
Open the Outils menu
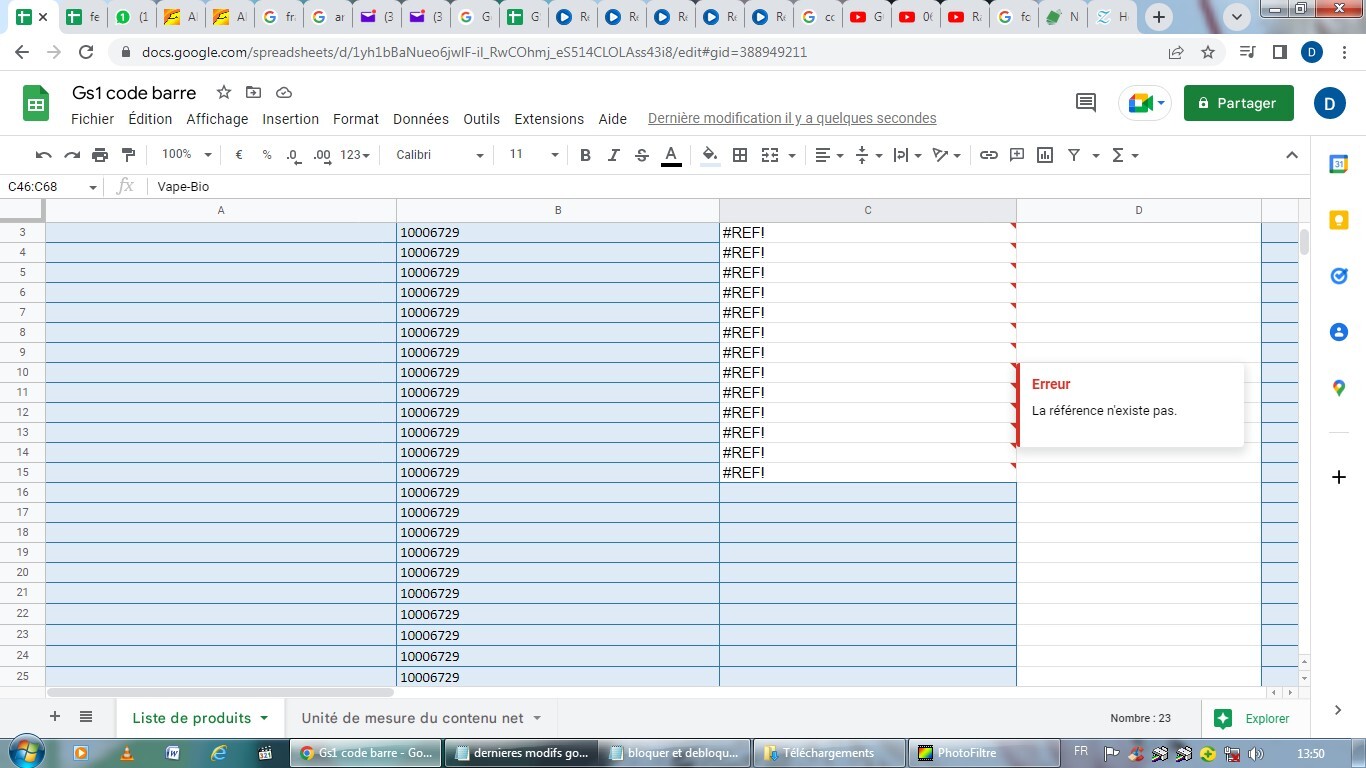(481, 119)
